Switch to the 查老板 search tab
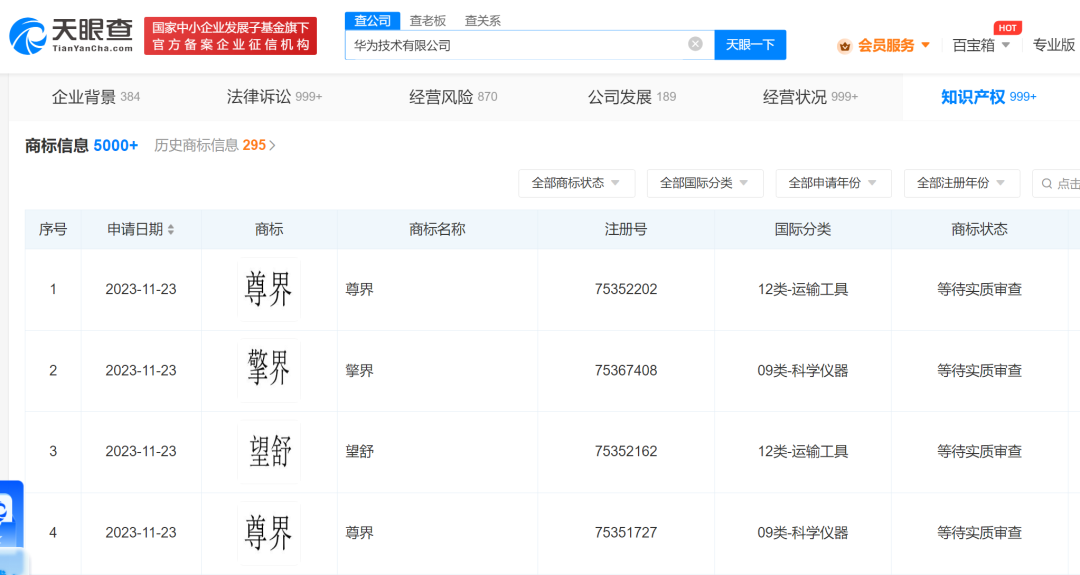 (428, 21)
